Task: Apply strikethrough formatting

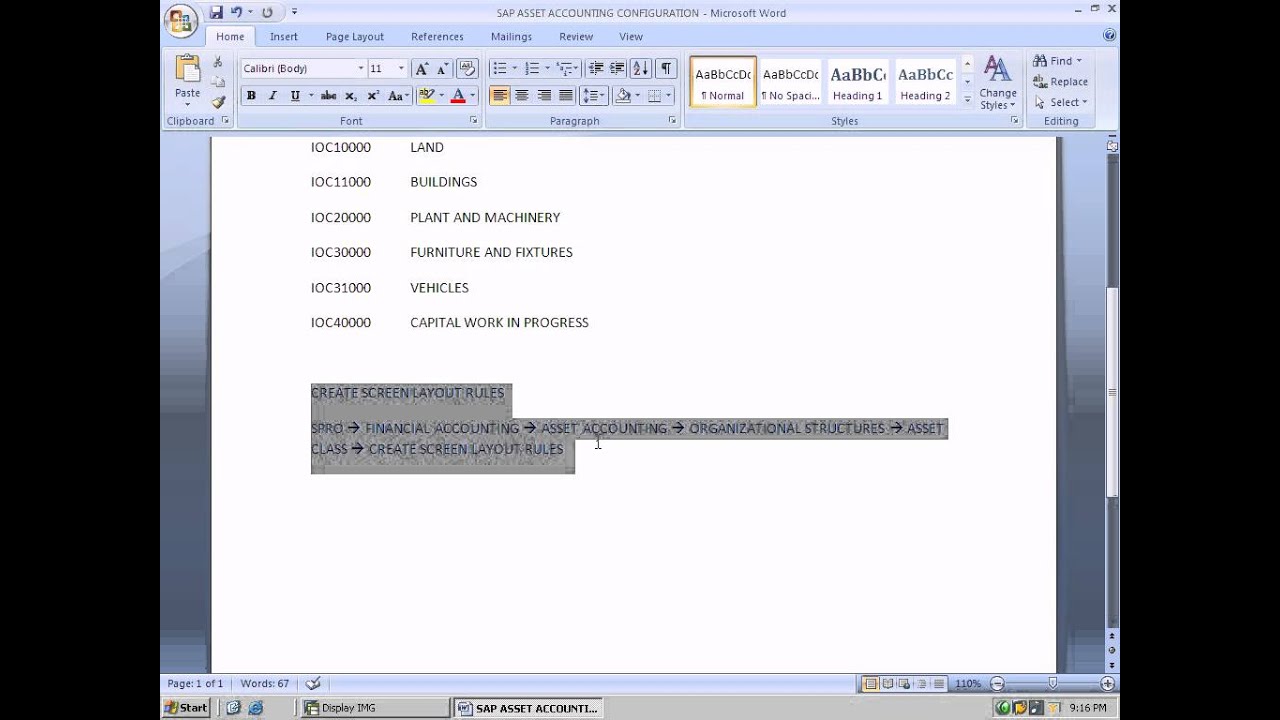Action: (328, 96)
